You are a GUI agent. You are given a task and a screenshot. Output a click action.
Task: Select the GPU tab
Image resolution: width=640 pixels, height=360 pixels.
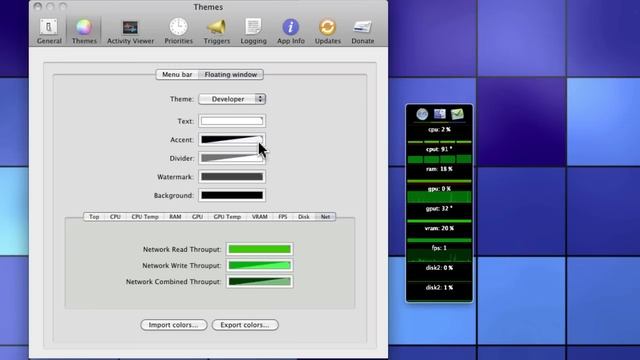(x=197, y=217)
